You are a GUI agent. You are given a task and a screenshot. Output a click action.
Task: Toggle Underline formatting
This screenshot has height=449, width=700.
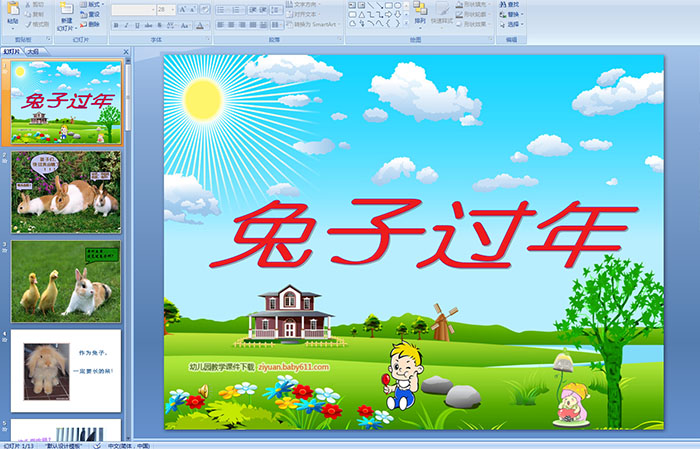pyautogui.click(x=137, y=25)
